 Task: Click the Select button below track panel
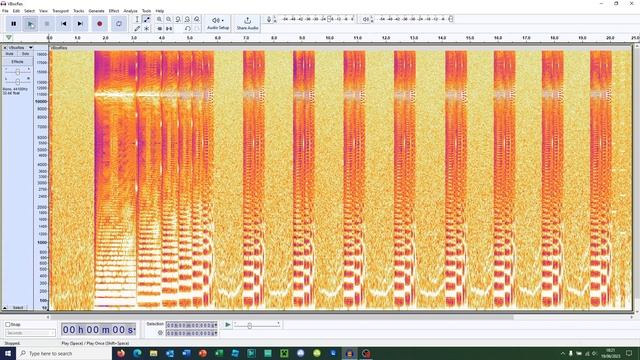pos(18,307)
